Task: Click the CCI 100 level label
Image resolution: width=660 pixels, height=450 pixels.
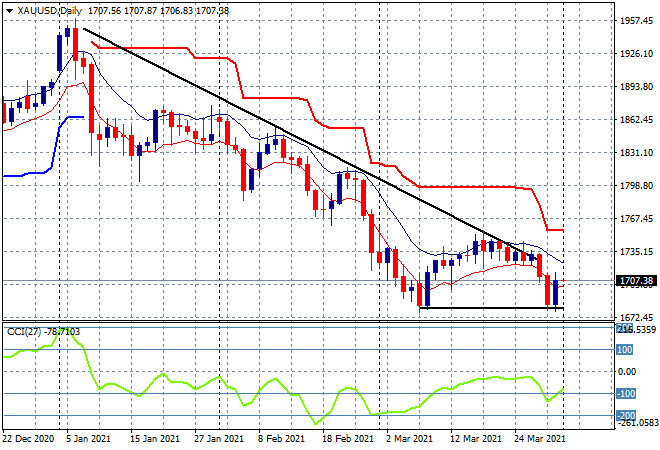Action: [624, 349]
